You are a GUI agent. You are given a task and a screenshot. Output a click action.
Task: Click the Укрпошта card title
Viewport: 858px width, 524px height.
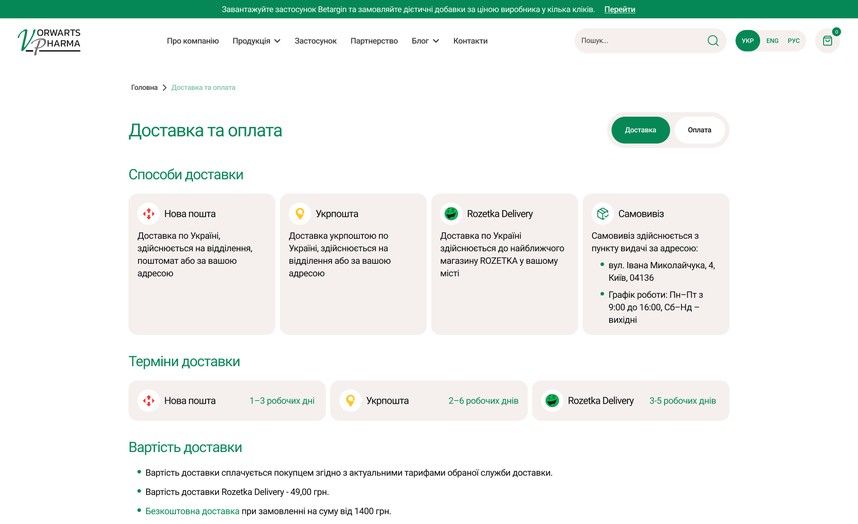[337, 214]
